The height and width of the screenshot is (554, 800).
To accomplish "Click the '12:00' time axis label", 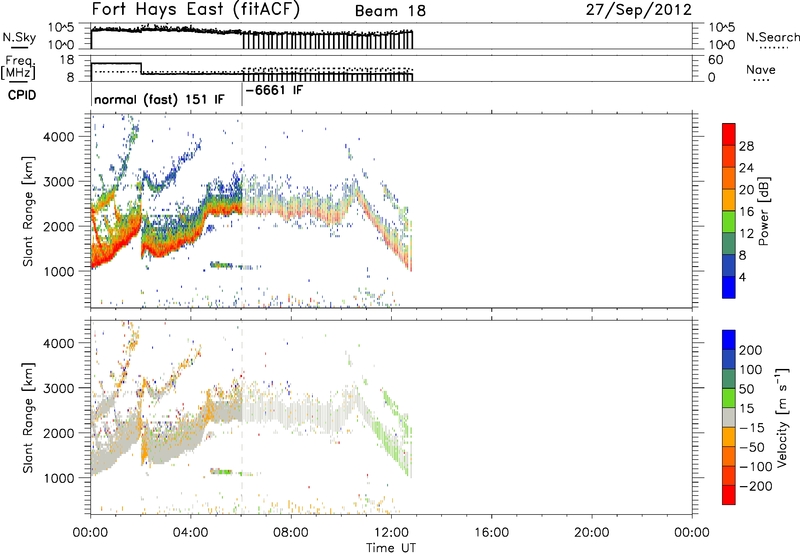I will pos(391,533).
